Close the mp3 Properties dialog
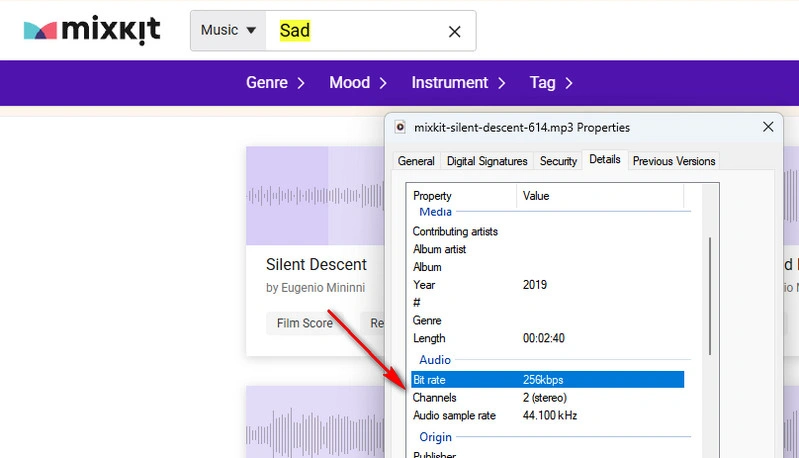 [x=768, y=127]
